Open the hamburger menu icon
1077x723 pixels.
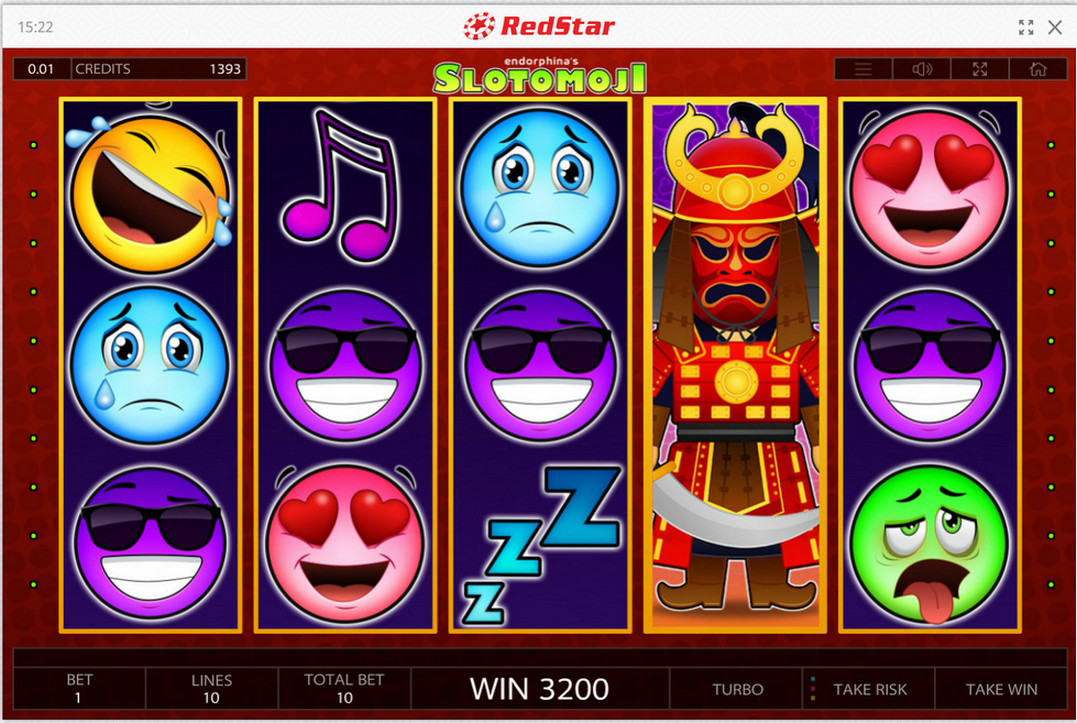click(x=863, y=69)
